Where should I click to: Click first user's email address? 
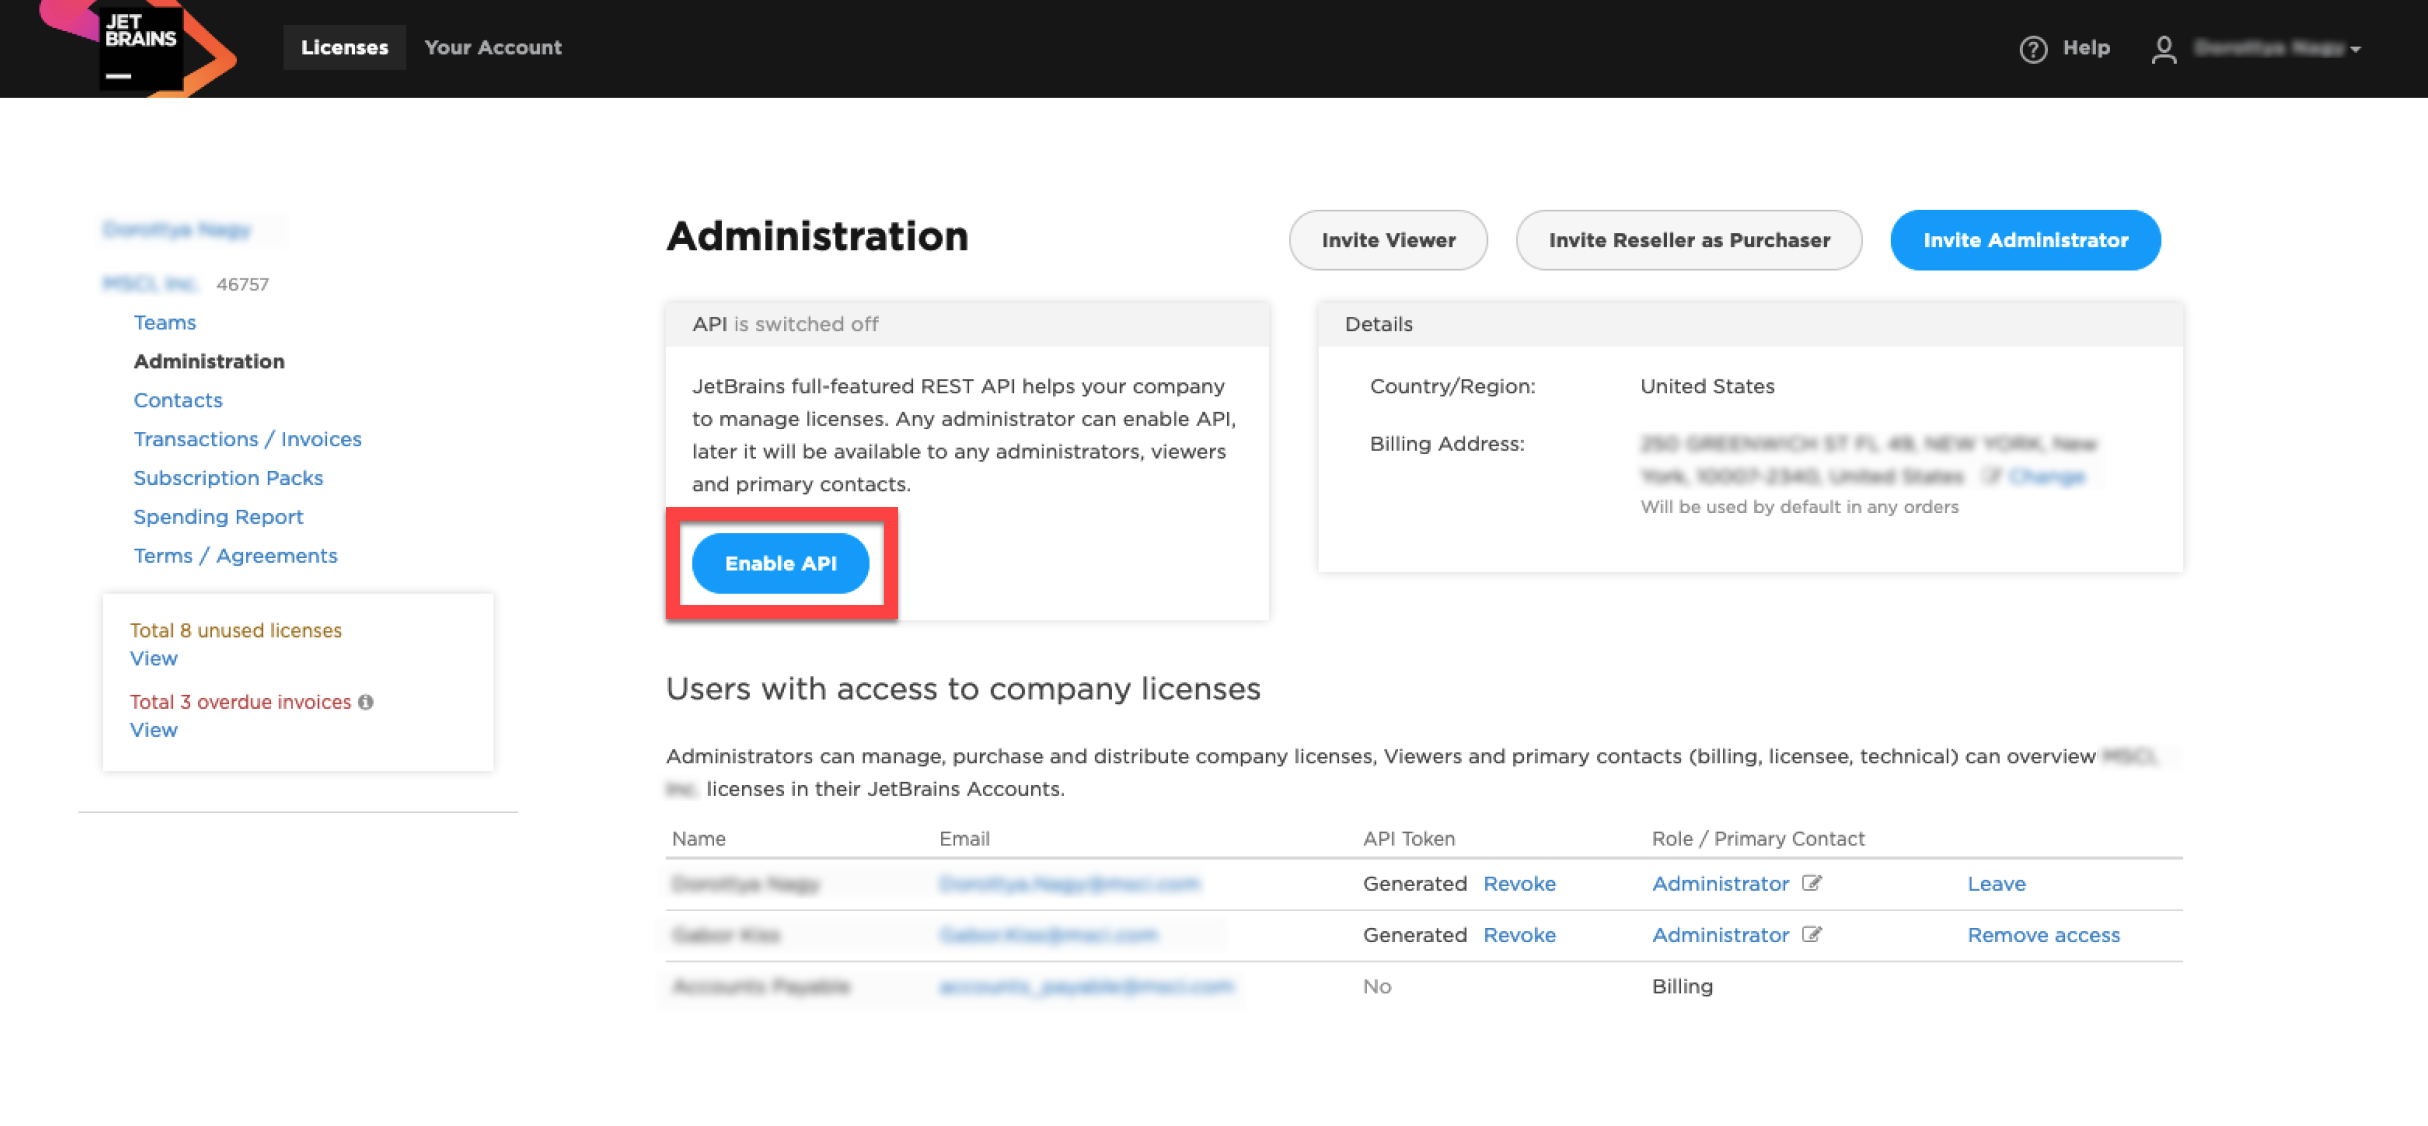pos(1069,884)
